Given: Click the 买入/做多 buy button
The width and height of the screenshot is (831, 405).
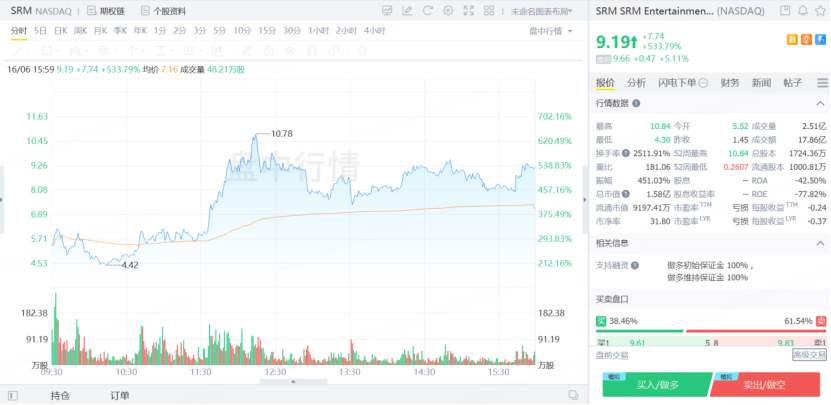Looking at the screenshot, I should tap(658, 384).
